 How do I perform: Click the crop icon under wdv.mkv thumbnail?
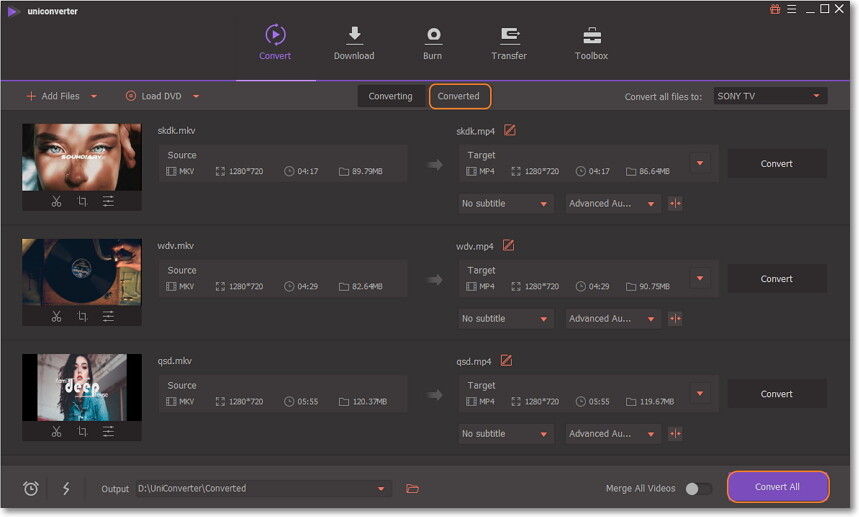(82, 317)
